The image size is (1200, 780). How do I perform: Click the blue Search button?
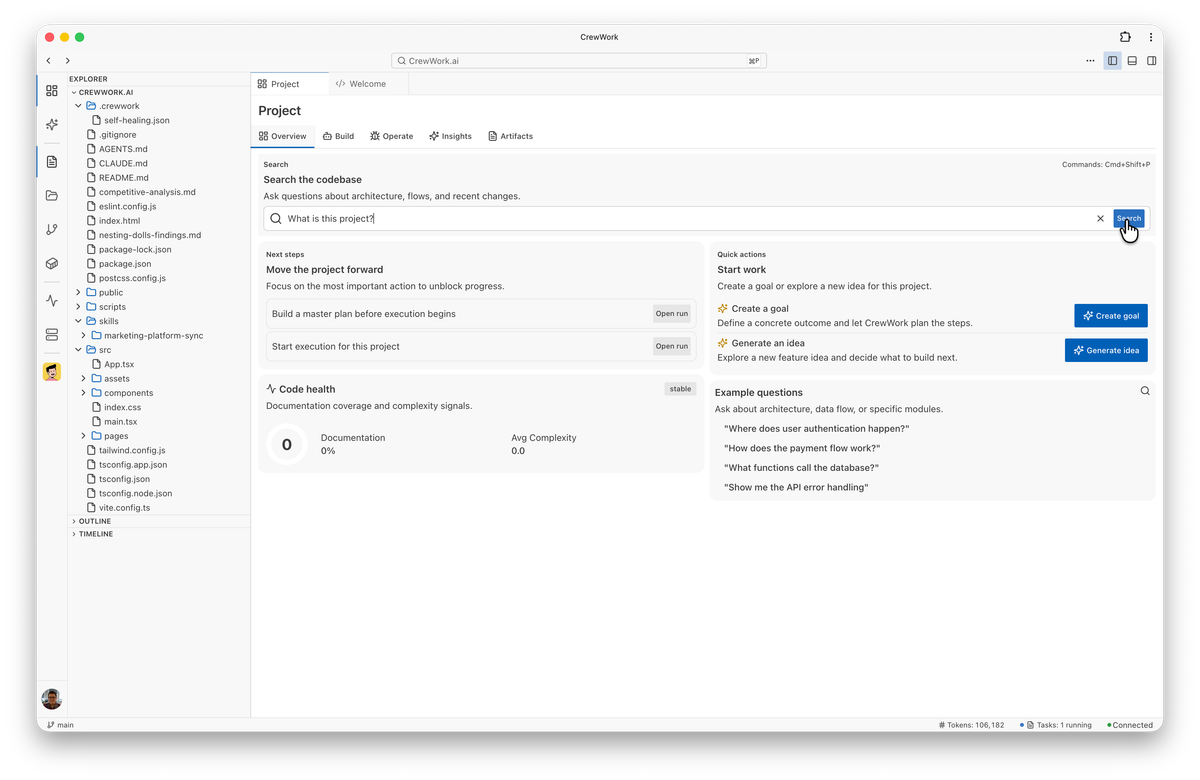pos(1129,218)
